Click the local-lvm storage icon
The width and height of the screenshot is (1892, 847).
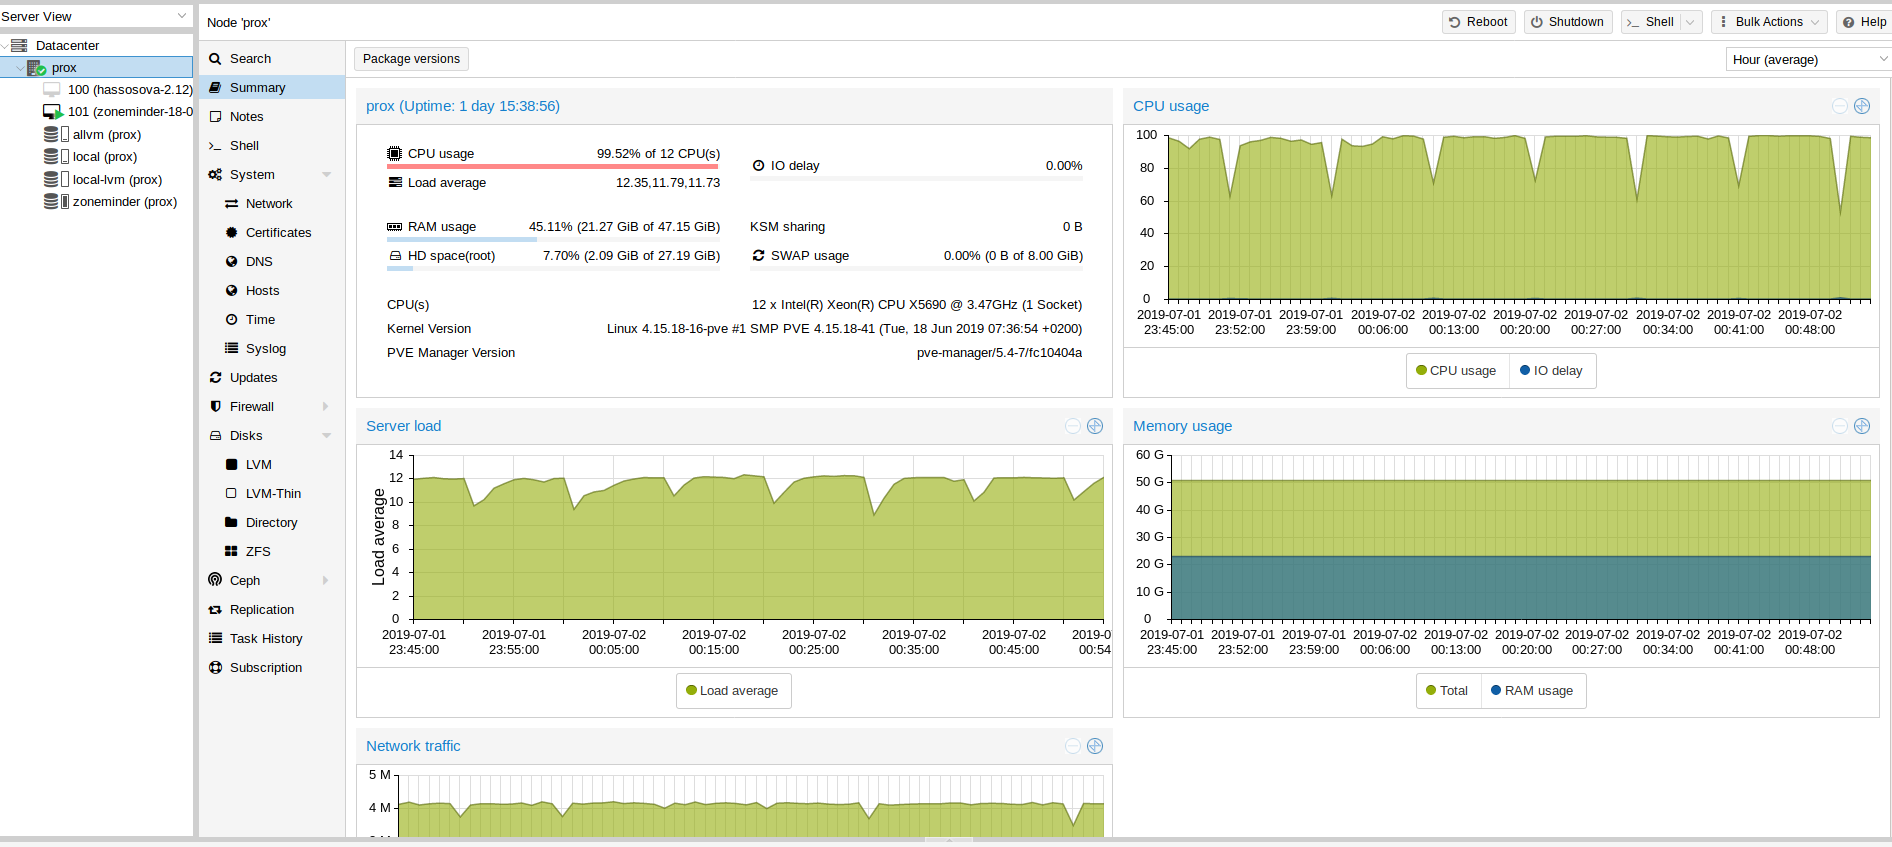[51, 179]
